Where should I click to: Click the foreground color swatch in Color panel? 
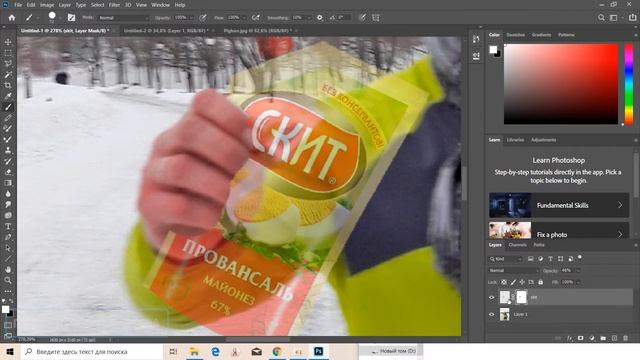493,49
